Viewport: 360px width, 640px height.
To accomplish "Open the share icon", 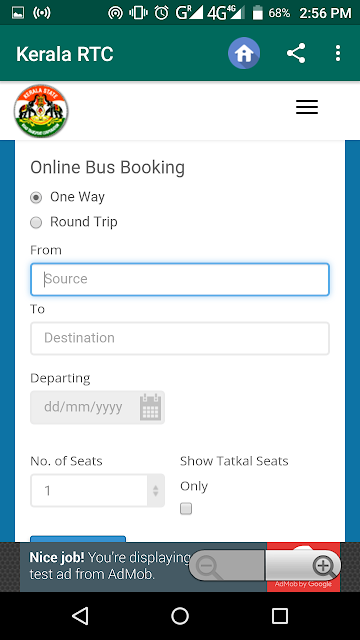I will [x=296, y=53].
